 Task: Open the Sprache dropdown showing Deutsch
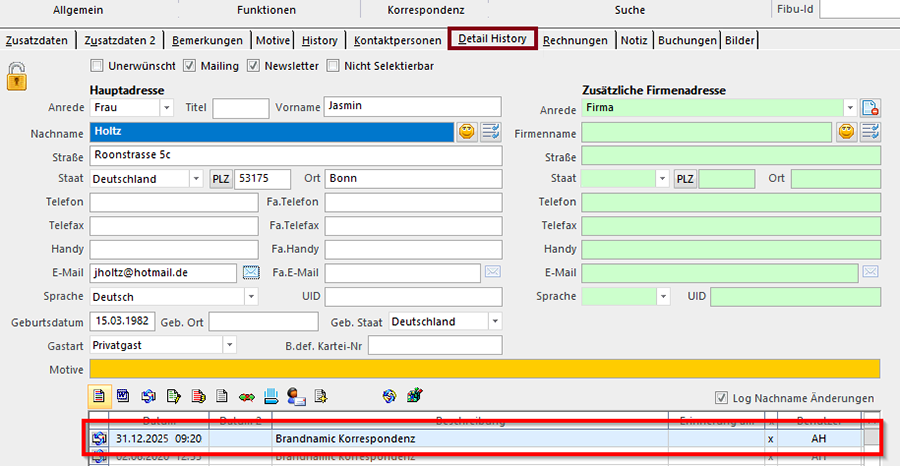251,297
